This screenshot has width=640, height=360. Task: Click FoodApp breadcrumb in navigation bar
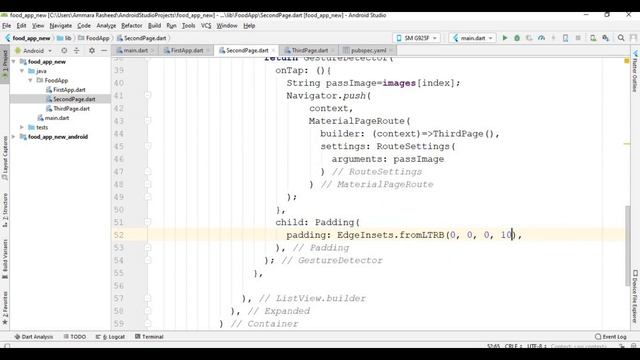pos(94,38)
